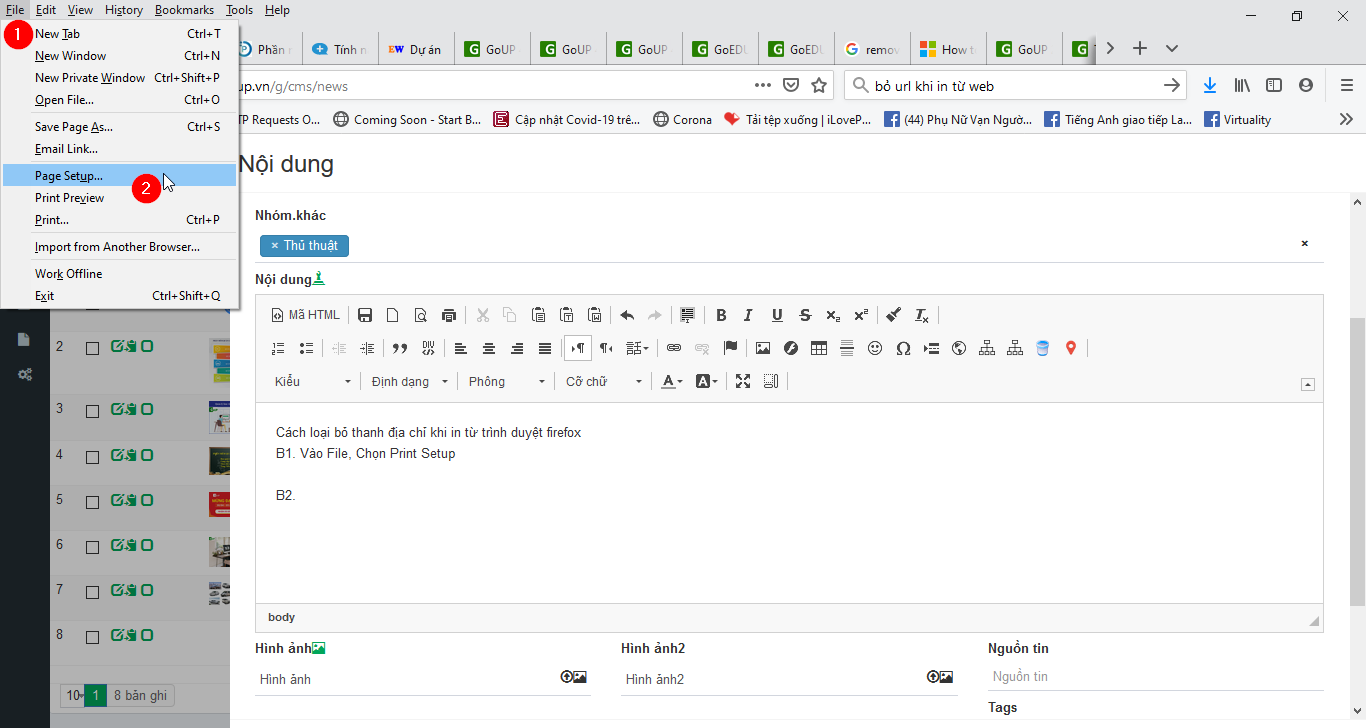Image resolution: width=1366 pixels, height=728 pixels.
Task: Click the undo arrow in editor
Action: [x=627, y=315]
